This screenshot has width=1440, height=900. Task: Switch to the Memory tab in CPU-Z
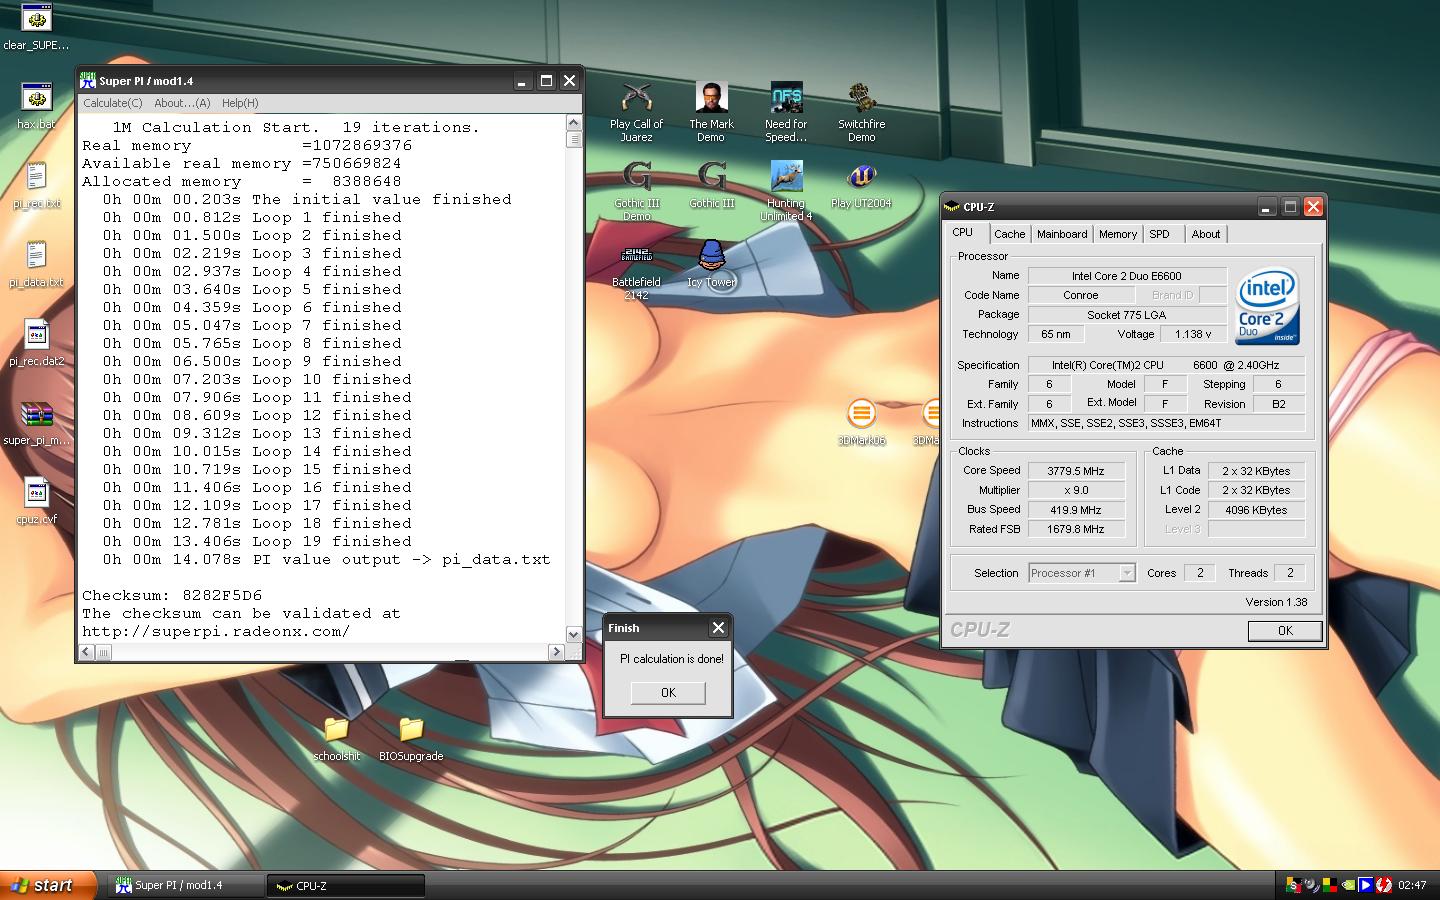tap(1118, 234)
